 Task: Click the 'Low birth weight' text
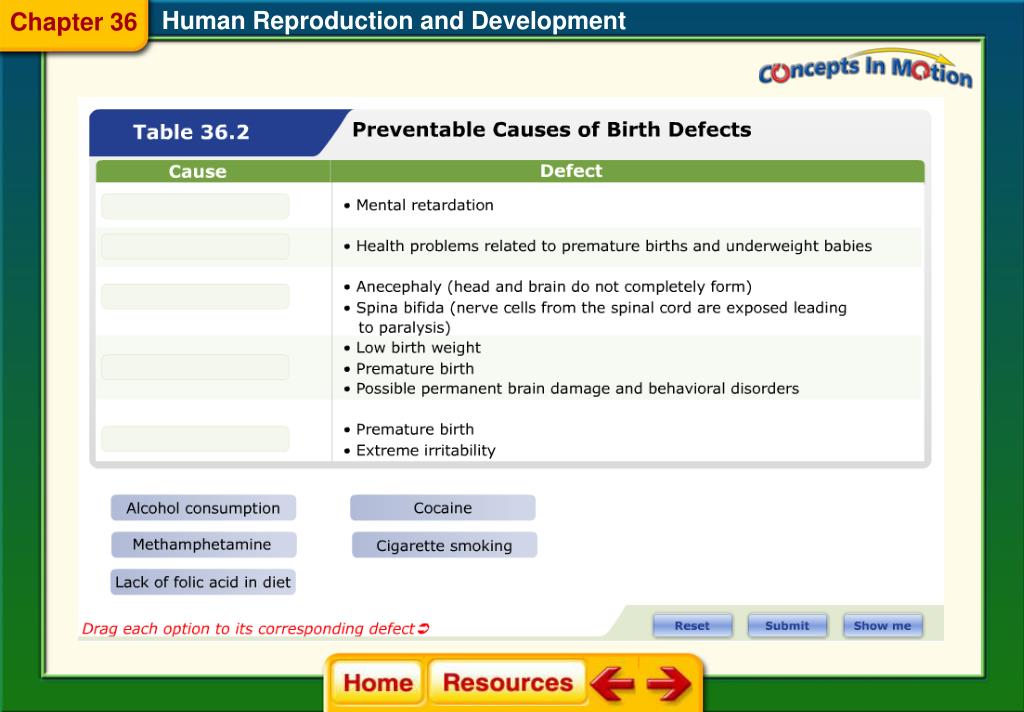tap(418, 348)
